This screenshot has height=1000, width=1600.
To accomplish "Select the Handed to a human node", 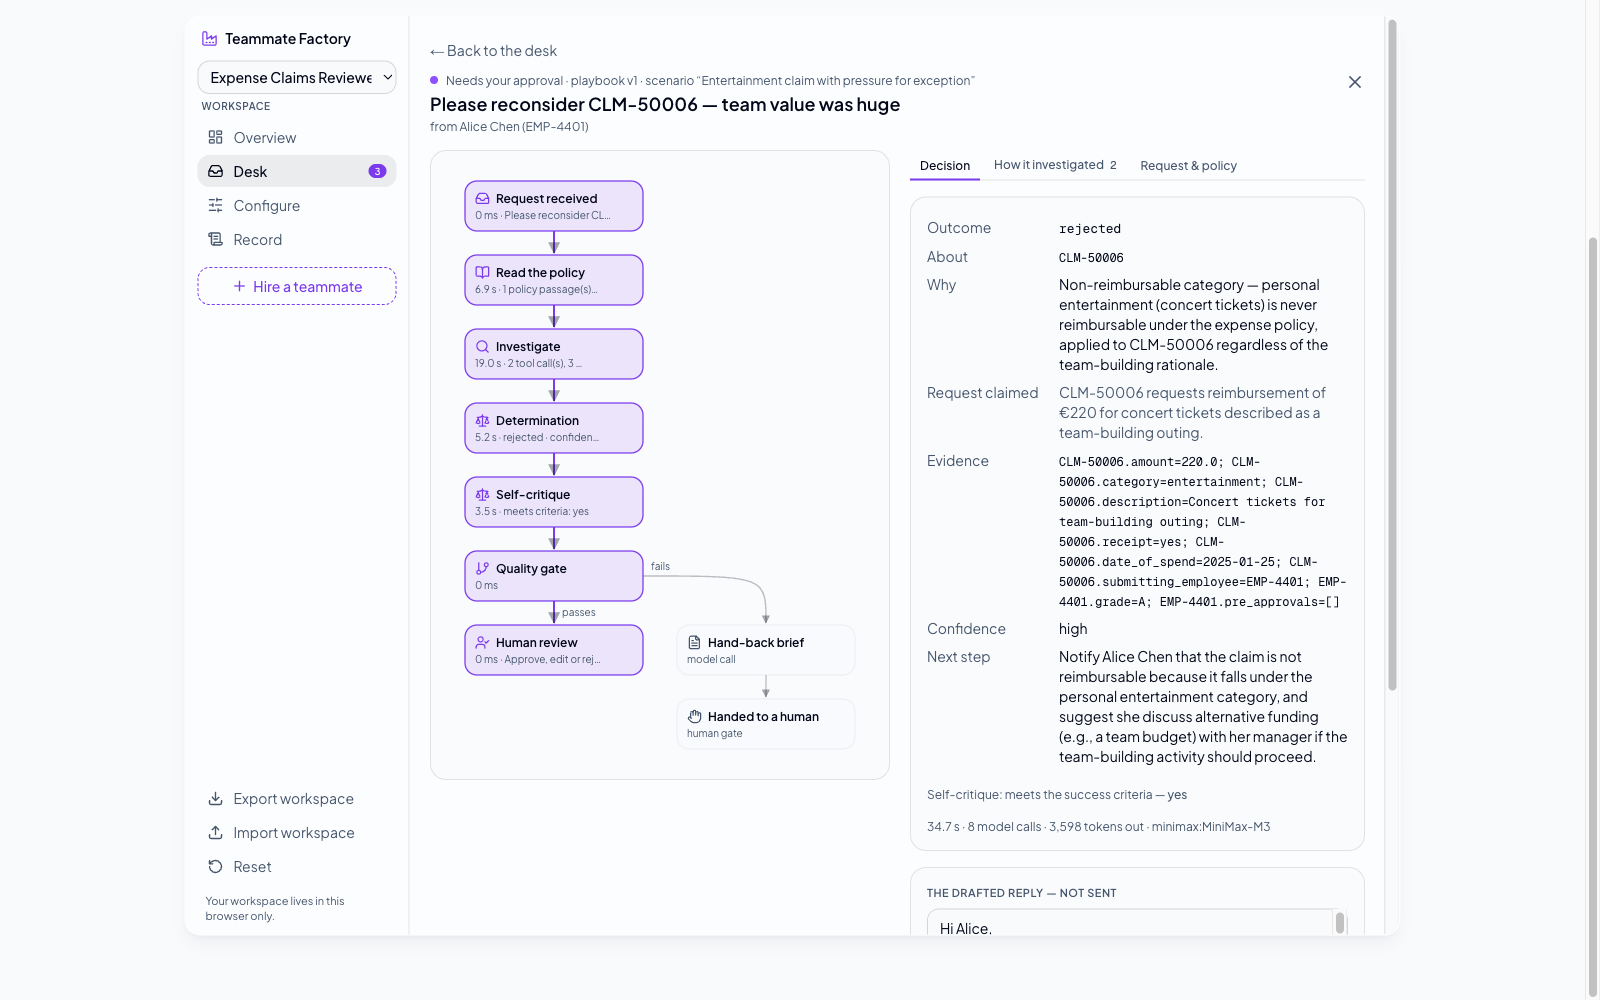I will point(766,724).
